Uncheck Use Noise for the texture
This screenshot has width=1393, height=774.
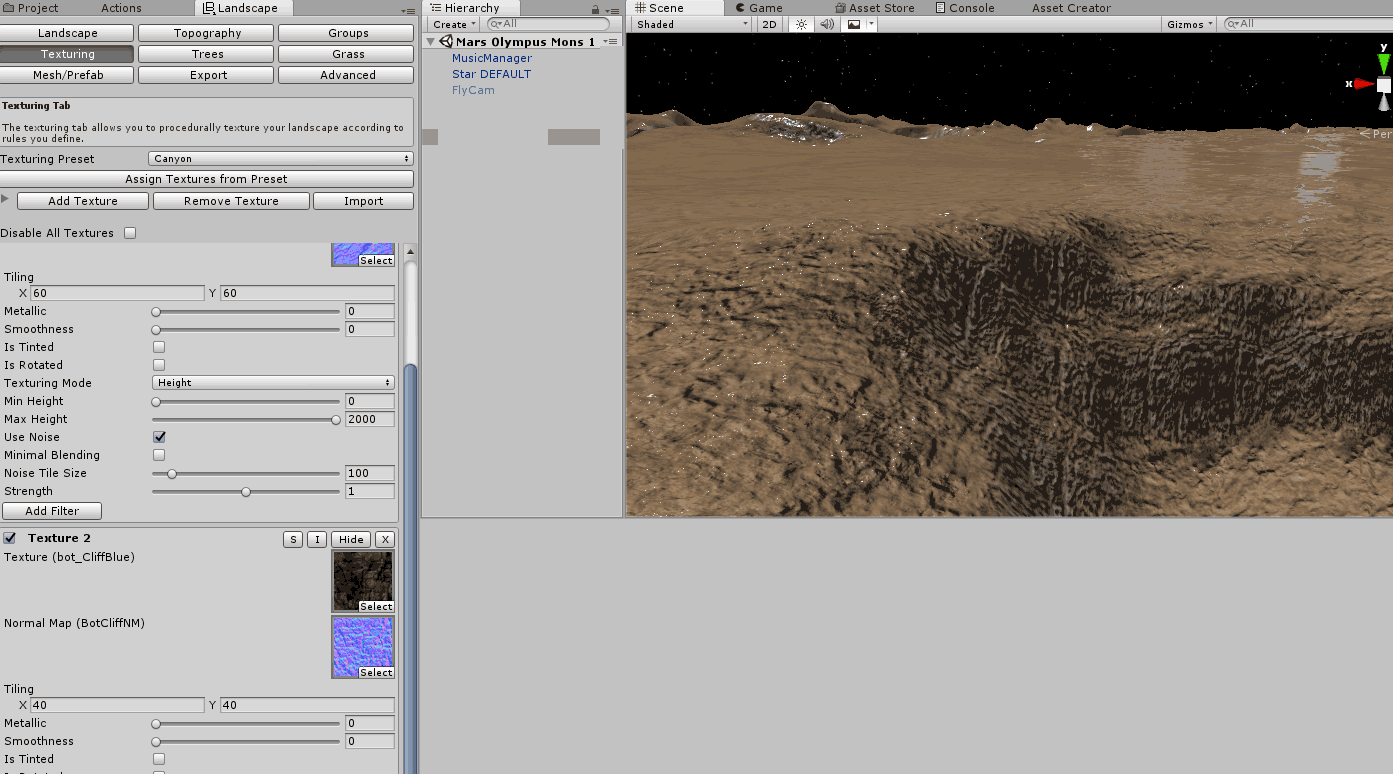pos(158,436)
